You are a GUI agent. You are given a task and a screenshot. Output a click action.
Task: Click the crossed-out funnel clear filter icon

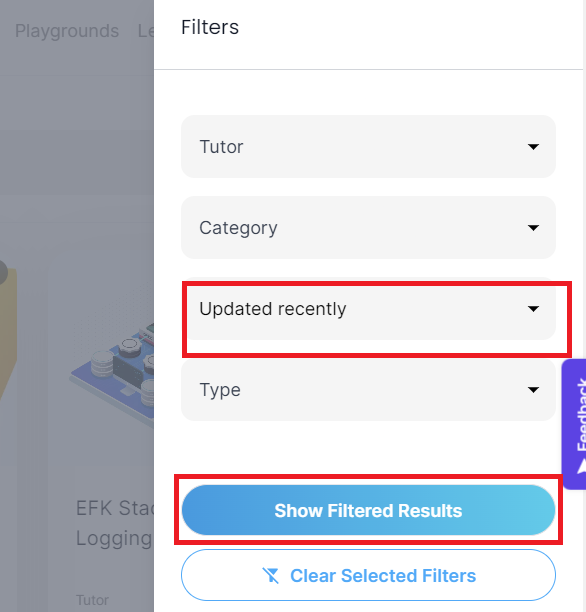click(271, 576)
